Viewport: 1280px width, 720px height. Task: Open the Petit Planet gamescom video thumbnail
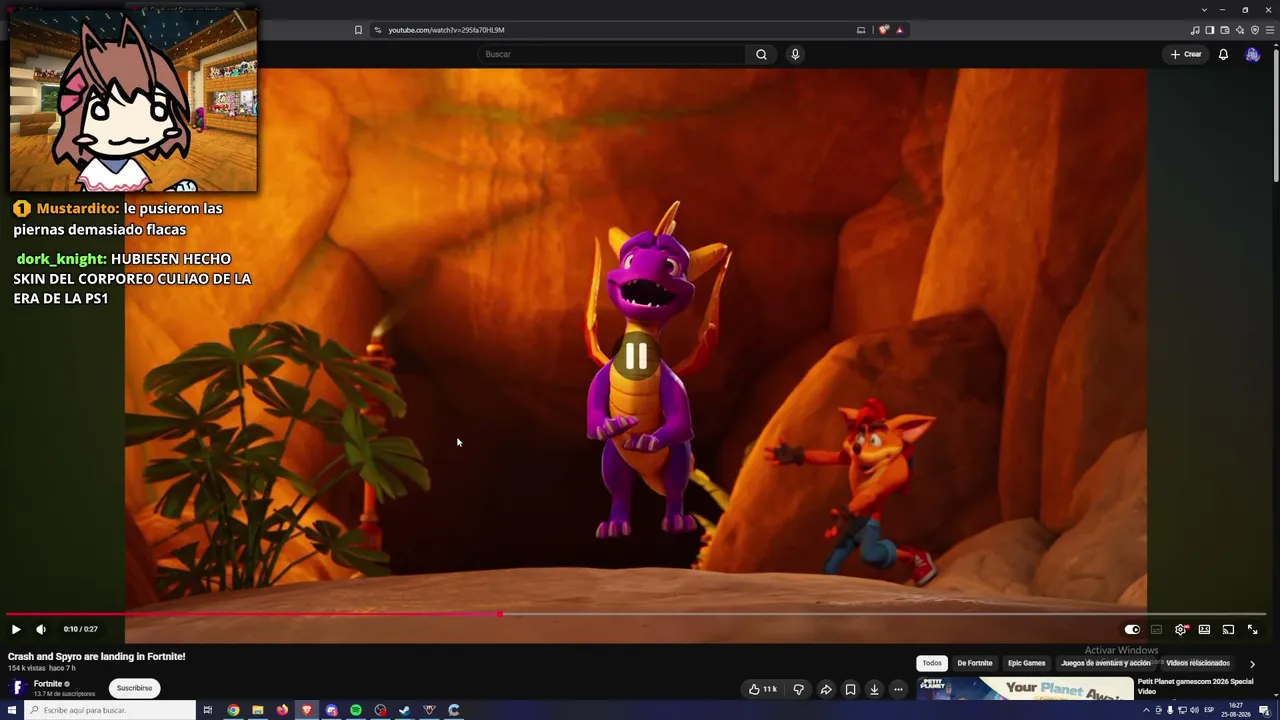pos(1025,689)
